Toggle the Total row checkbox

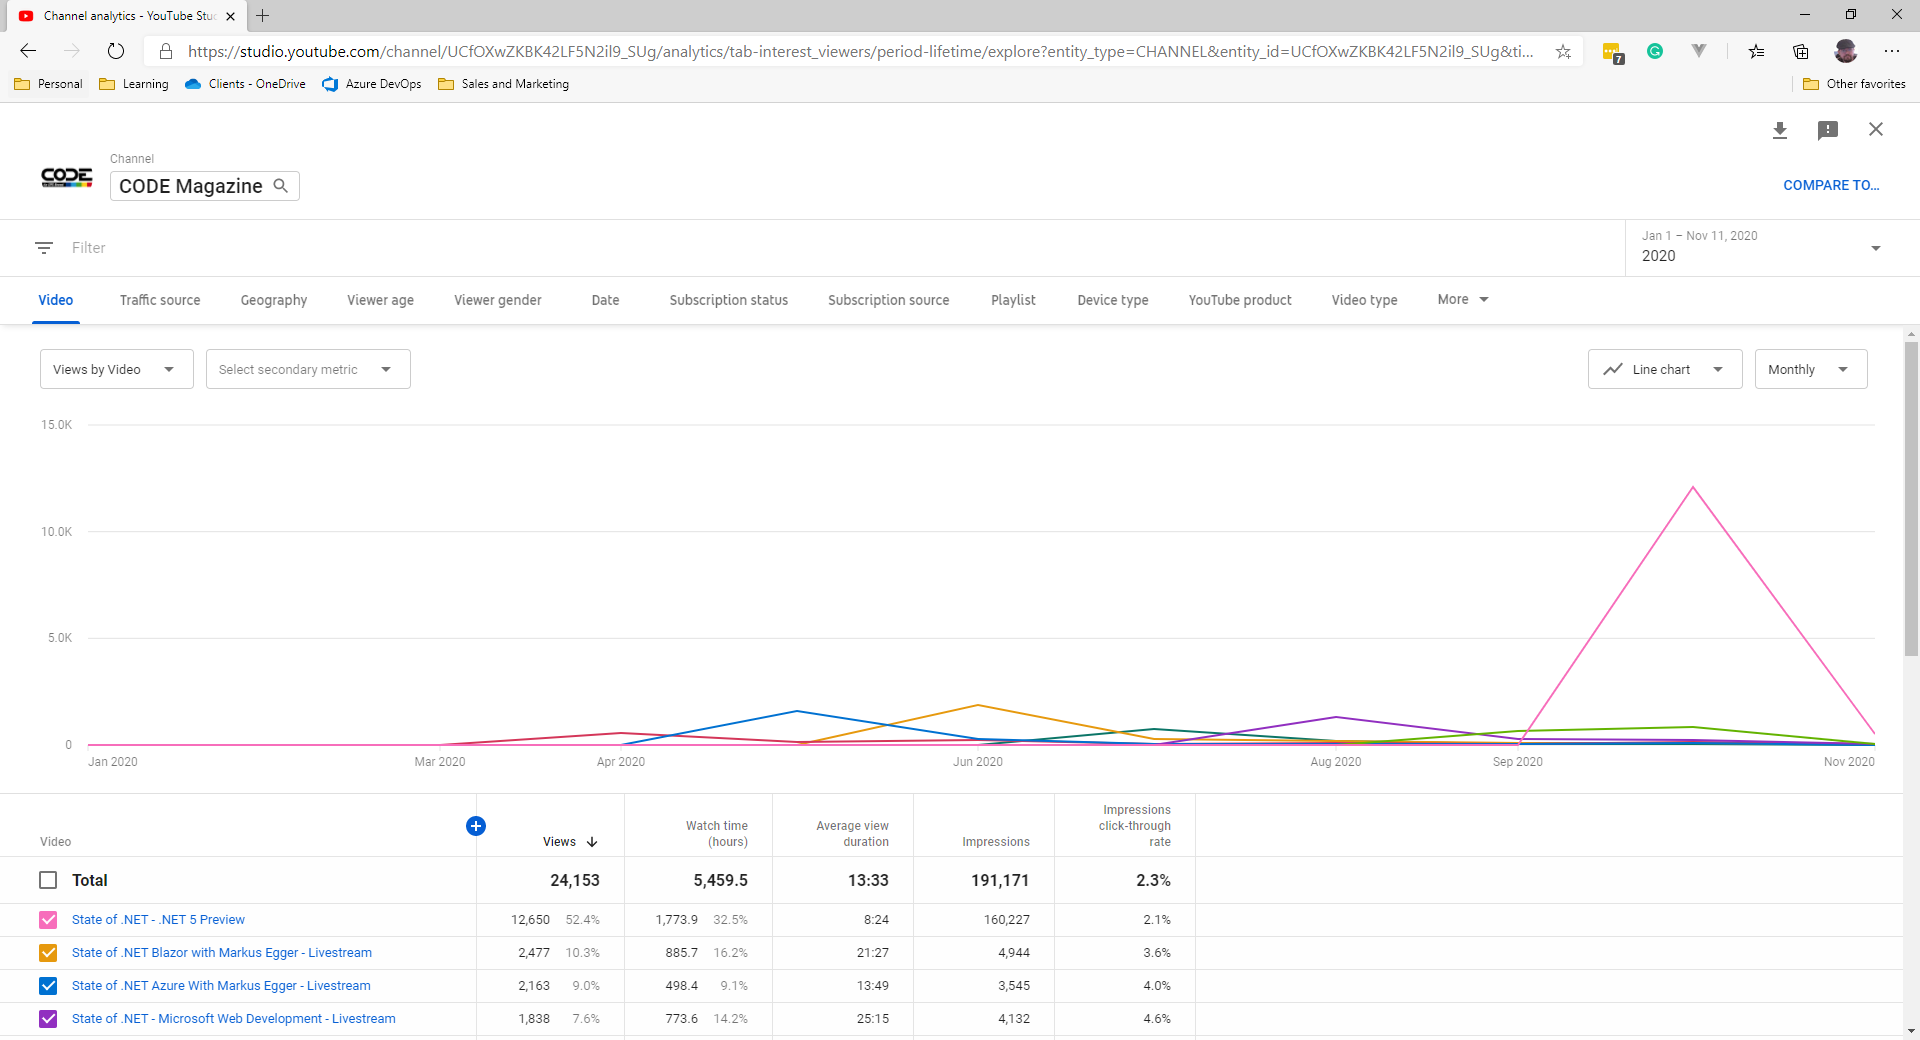[x=48, y=880]
